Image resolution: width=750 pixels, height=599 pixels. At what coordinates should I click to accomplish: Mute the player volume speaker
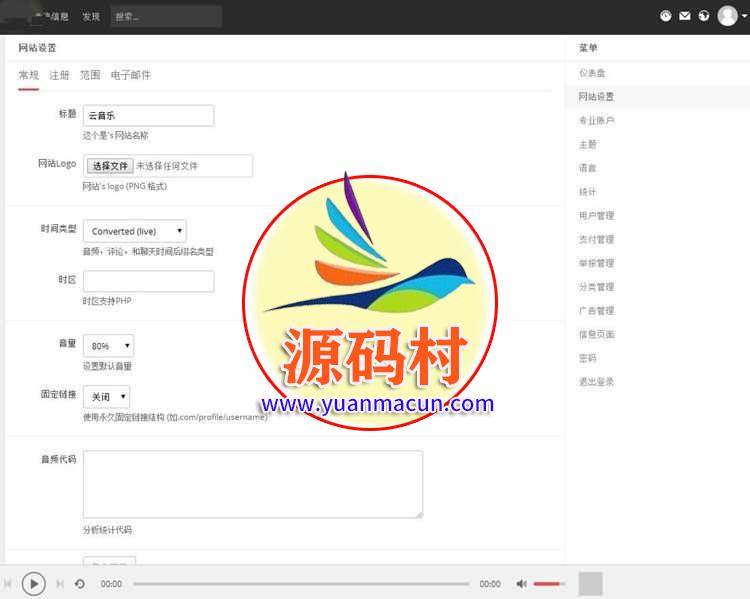pyautogui.click(x=521, y=584)
